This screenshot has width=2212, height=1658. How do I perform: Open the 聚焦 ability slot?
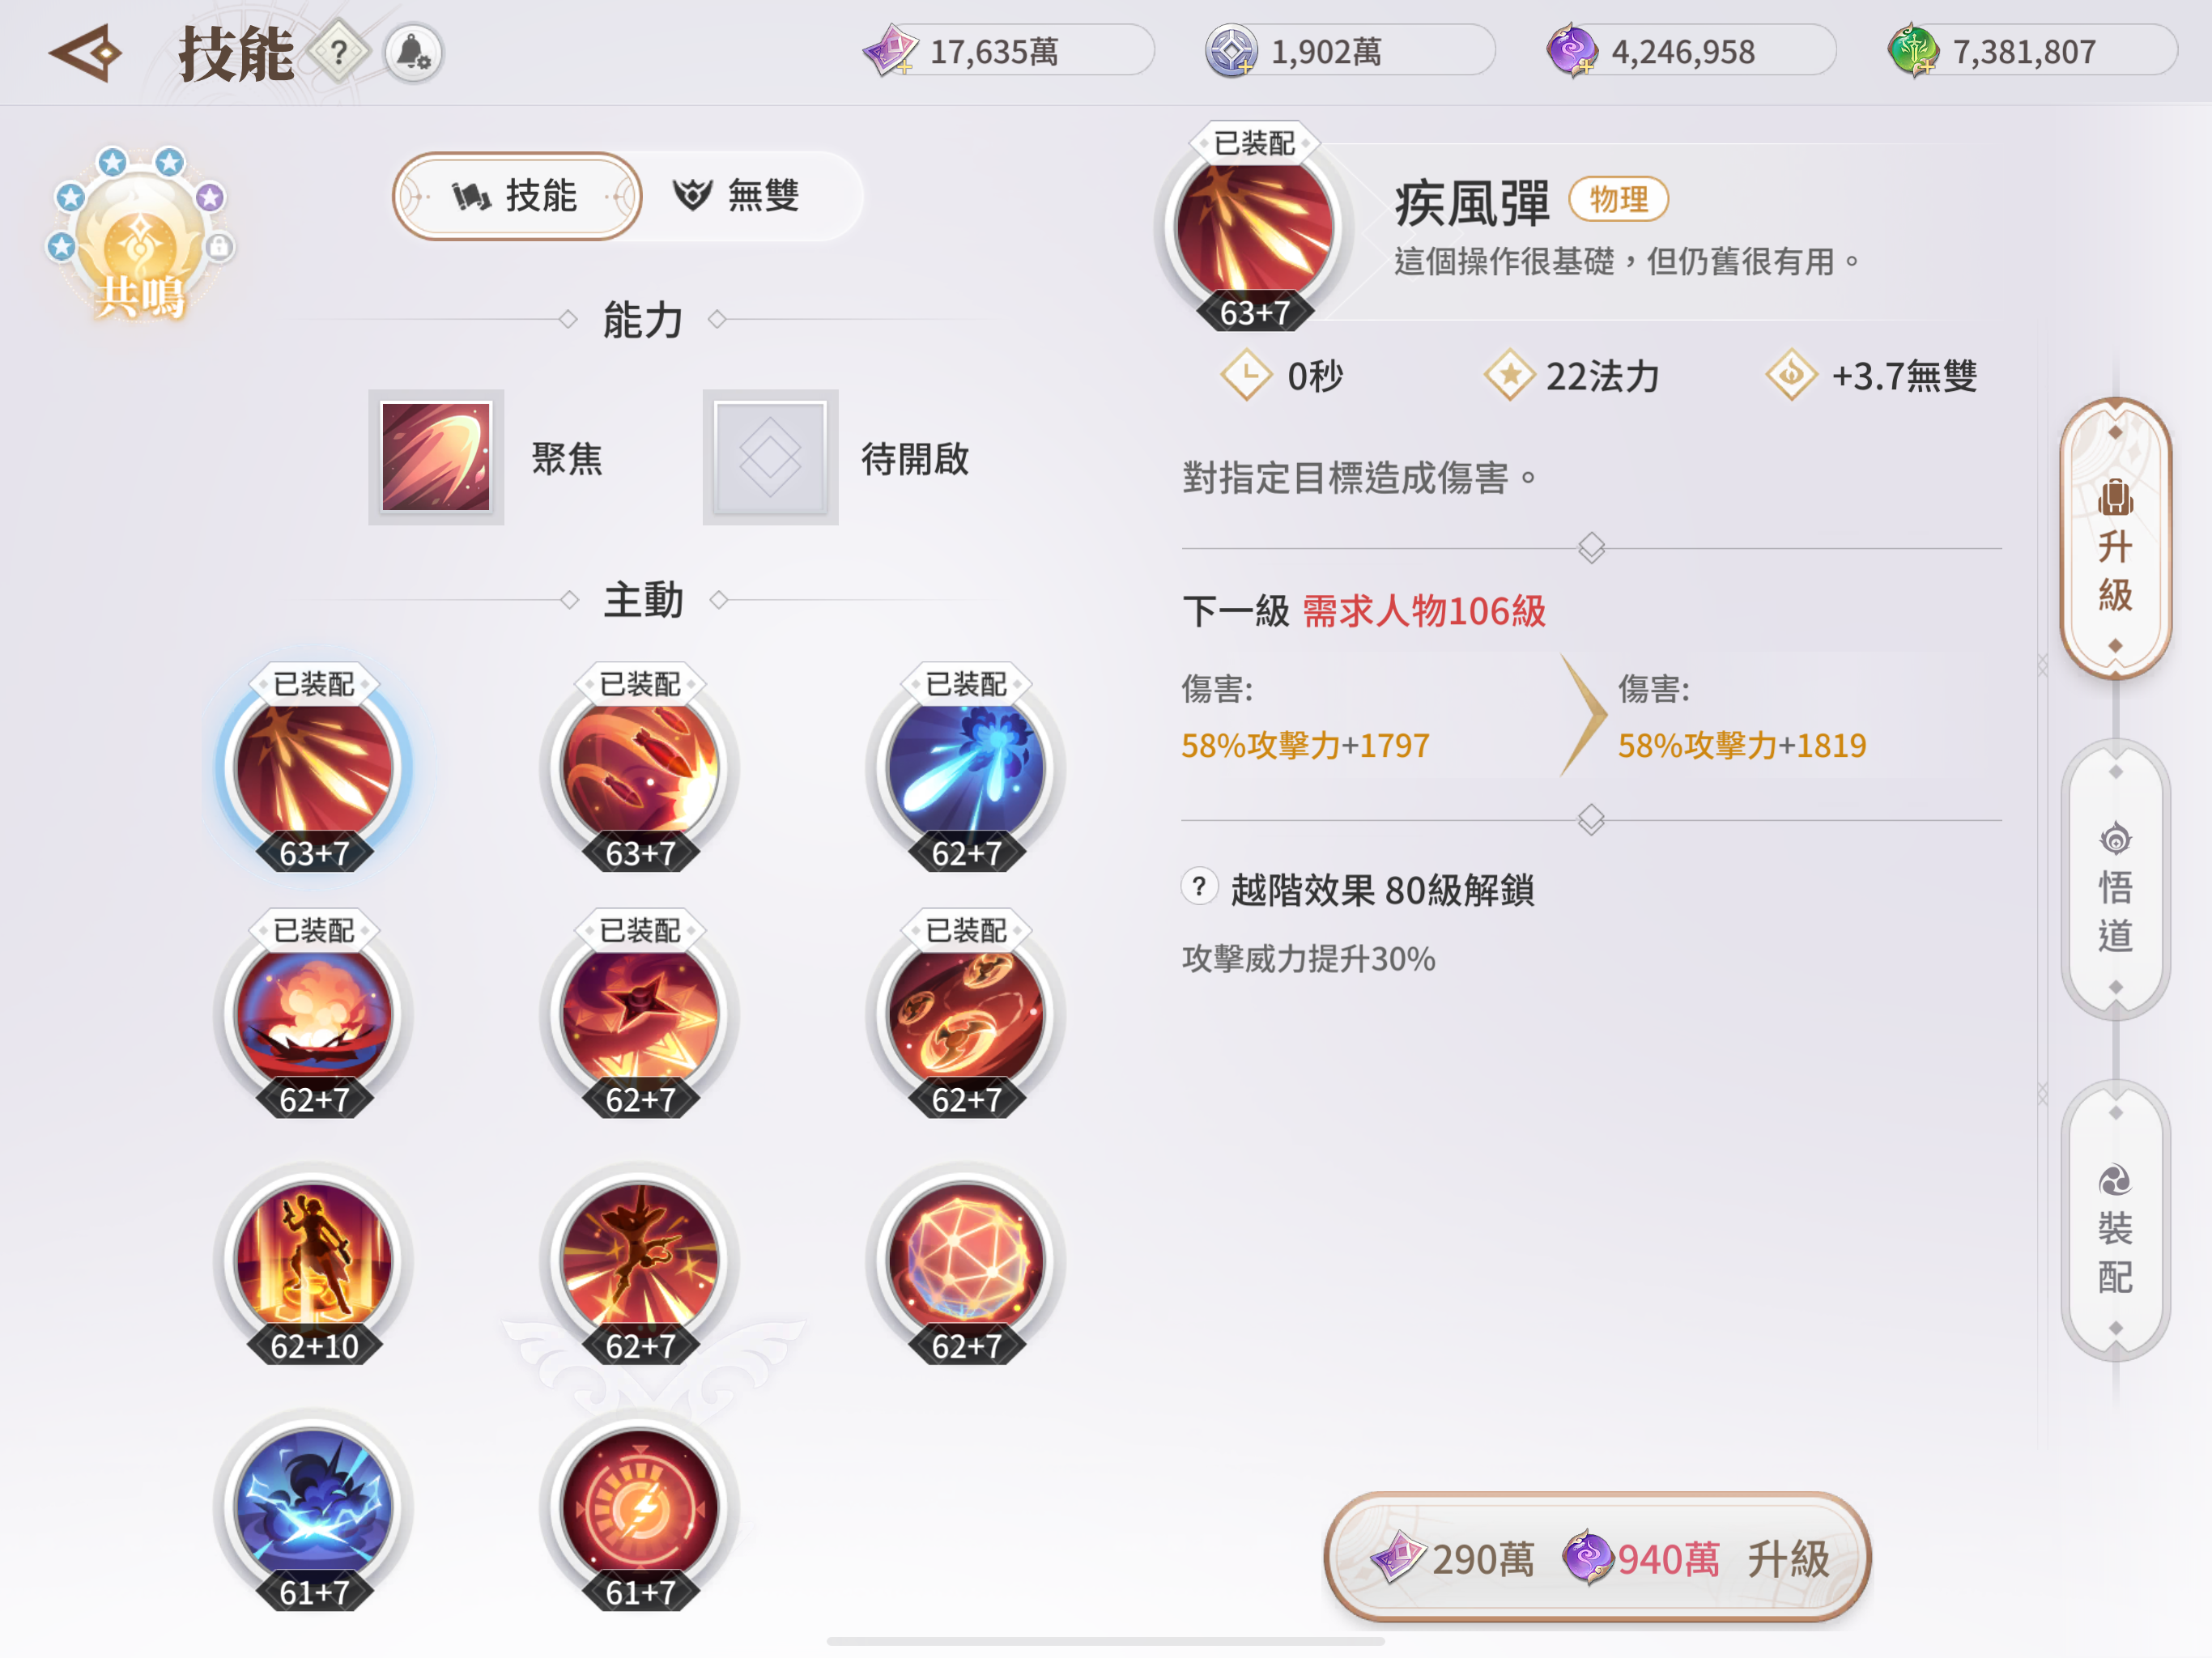pyautogui.click(x=436, y=457)
